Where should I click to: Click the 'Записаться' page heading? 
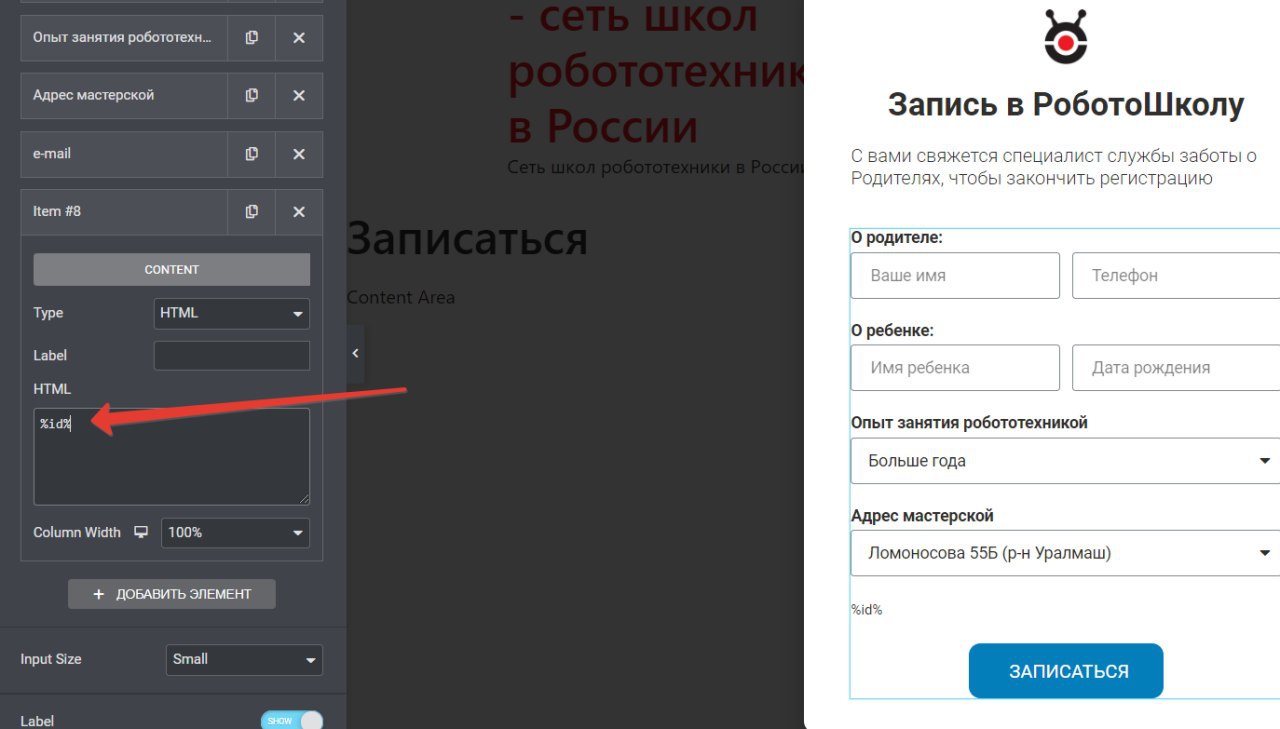coord(467,238)
